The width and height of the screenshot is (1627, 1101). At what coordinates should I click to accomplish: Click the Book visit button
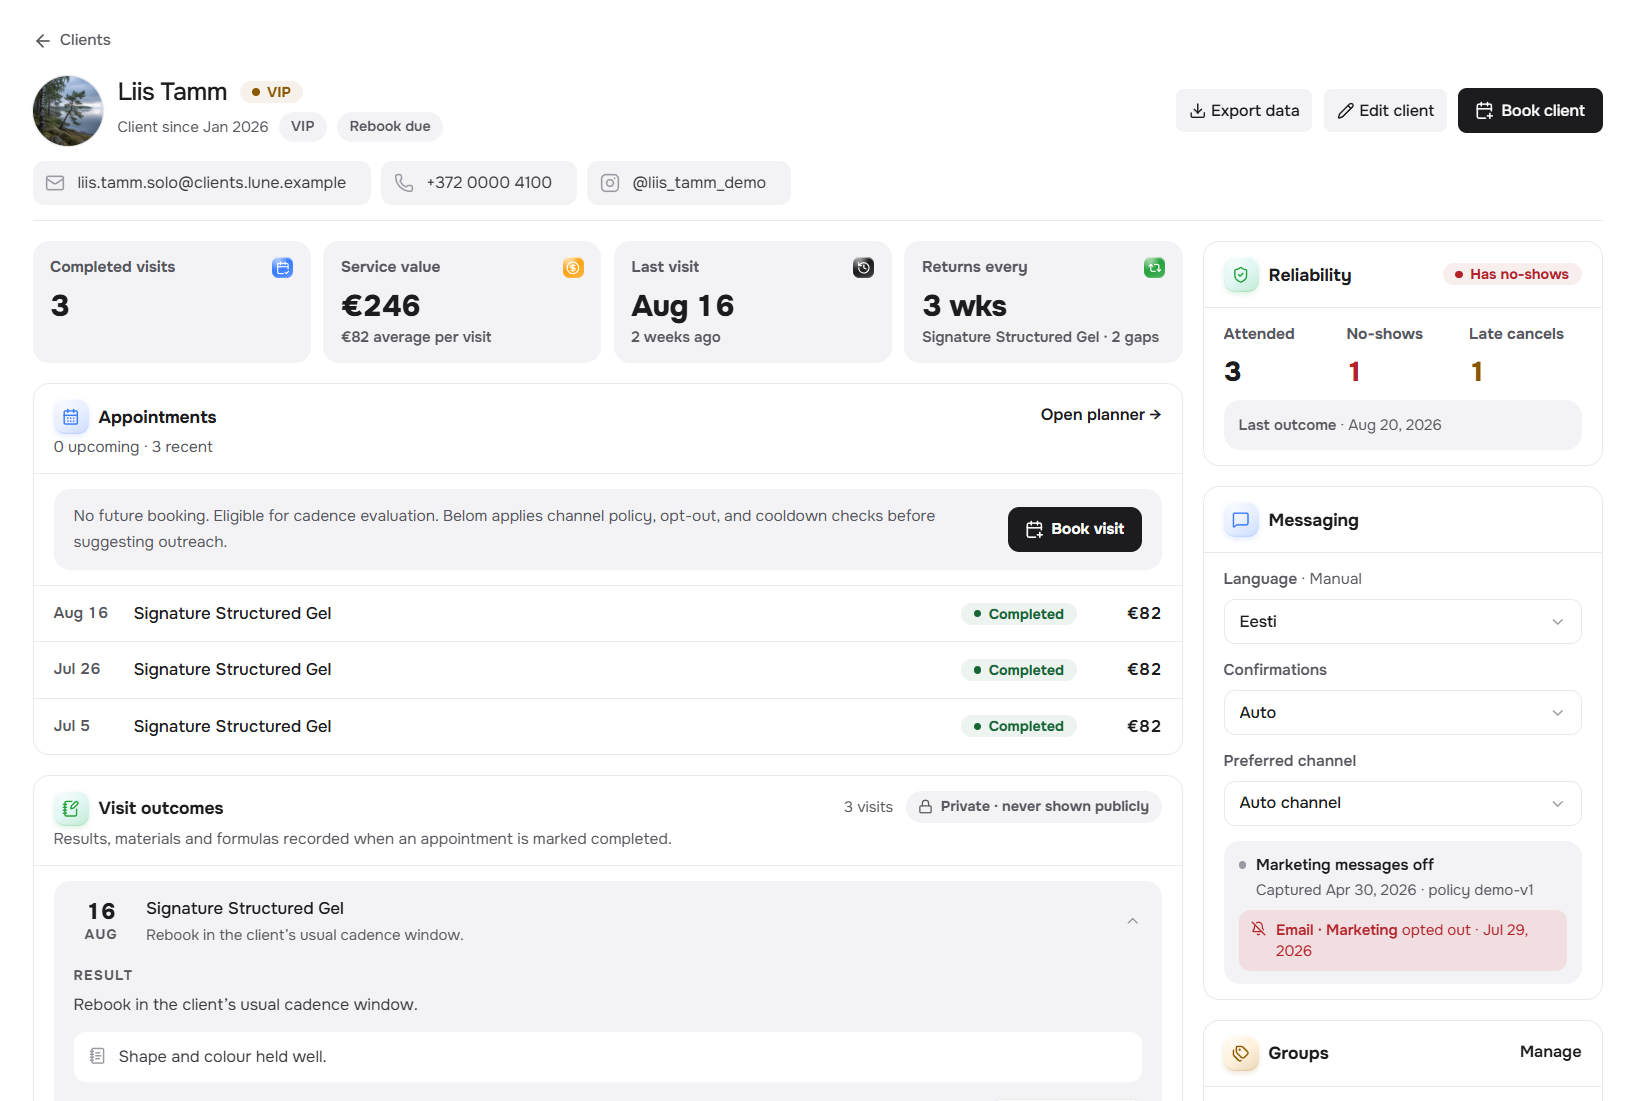1075,529
